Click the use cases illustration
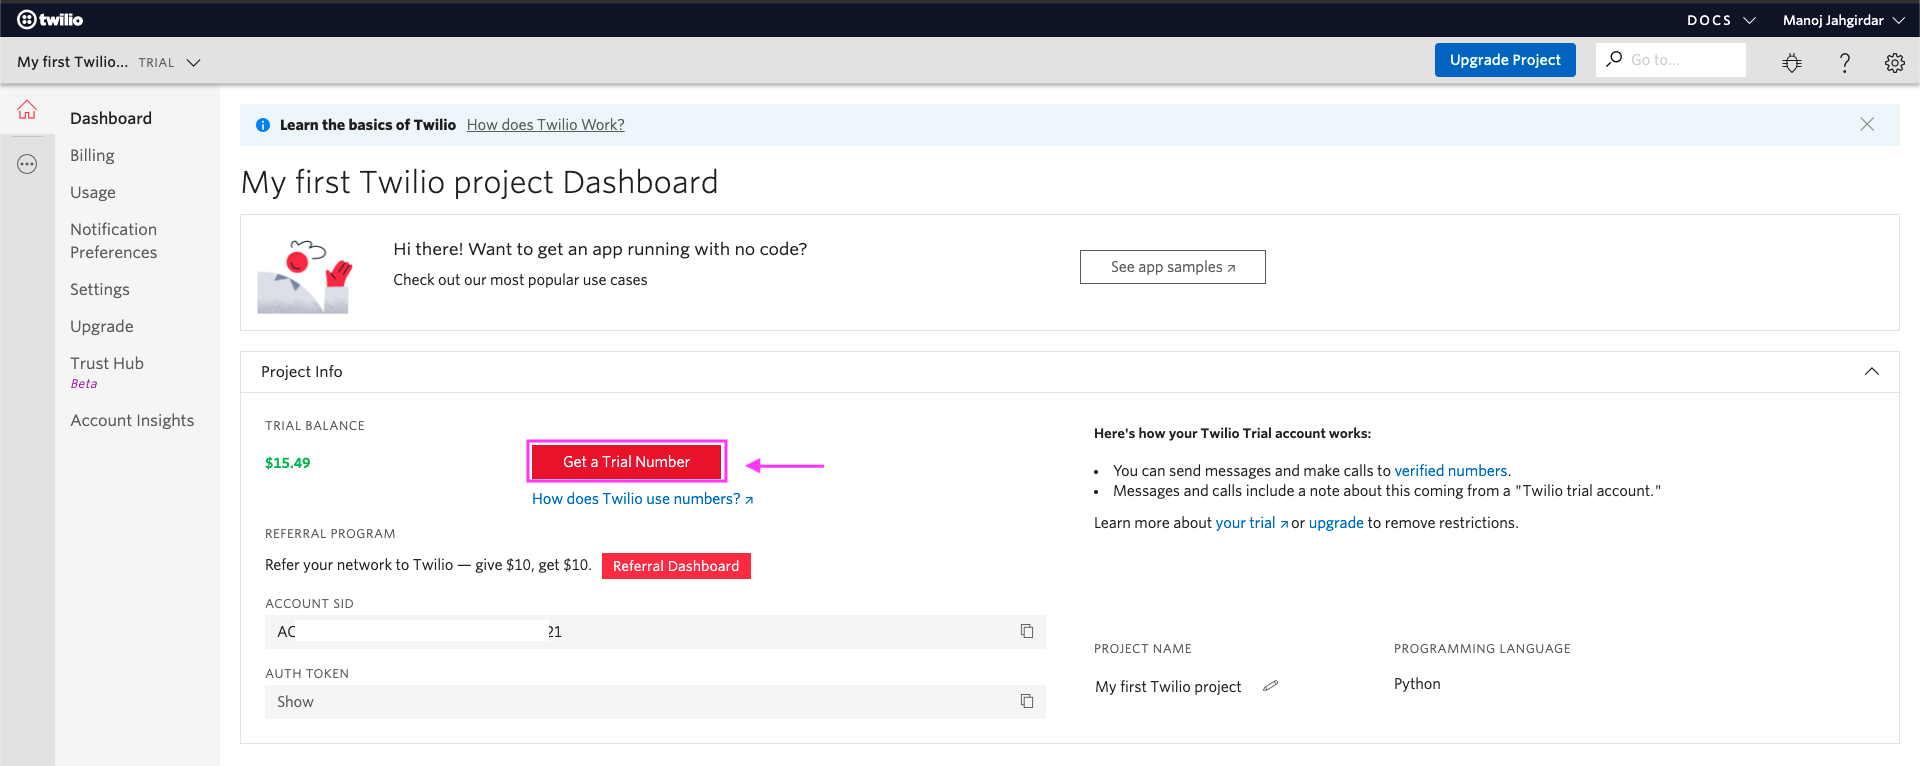The image size is (1920, 766). click(x=305, y=276)
